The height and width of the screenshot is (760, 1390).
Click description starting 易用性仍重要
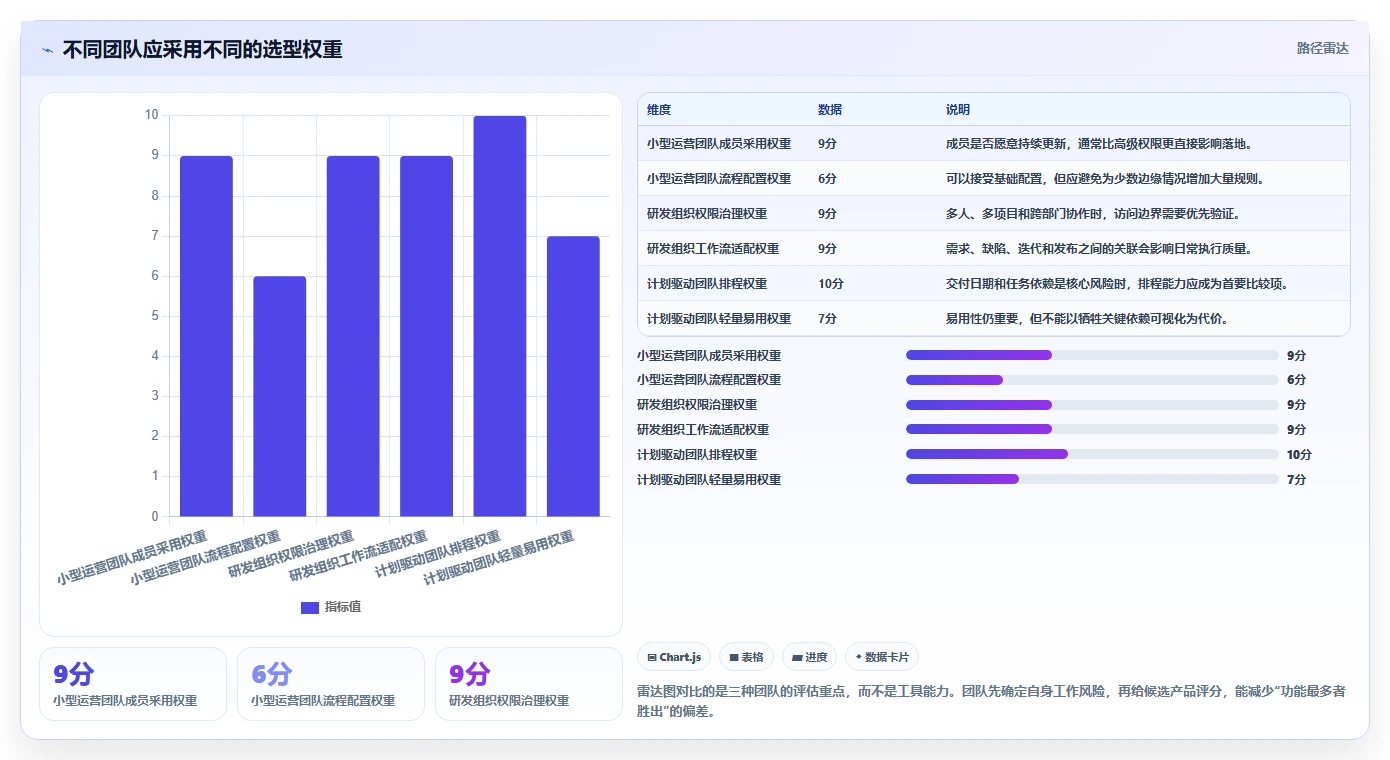click(x=1087, y=319)
